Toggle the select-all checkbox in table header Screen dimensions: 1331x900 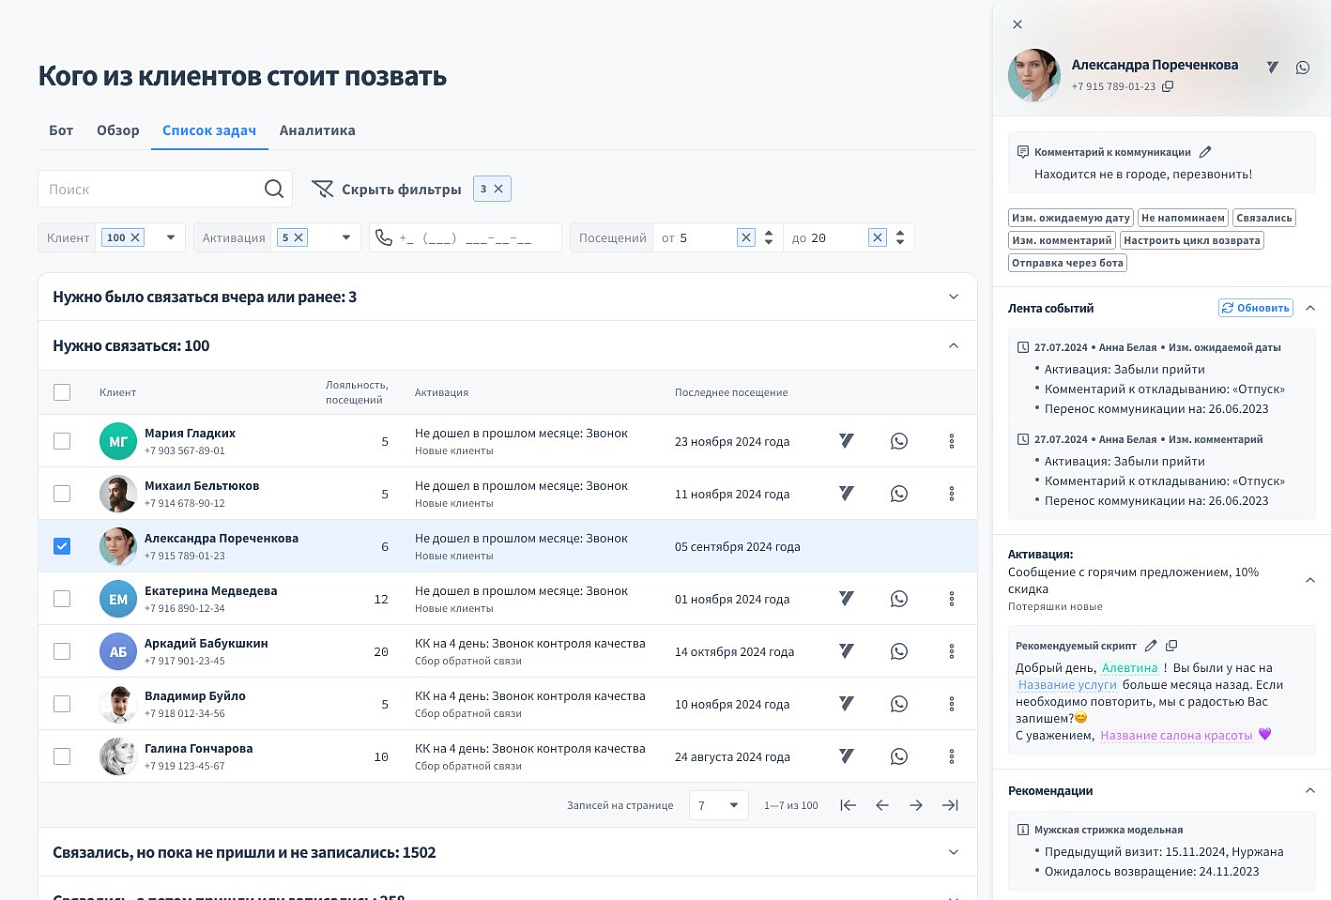point(62,392)
